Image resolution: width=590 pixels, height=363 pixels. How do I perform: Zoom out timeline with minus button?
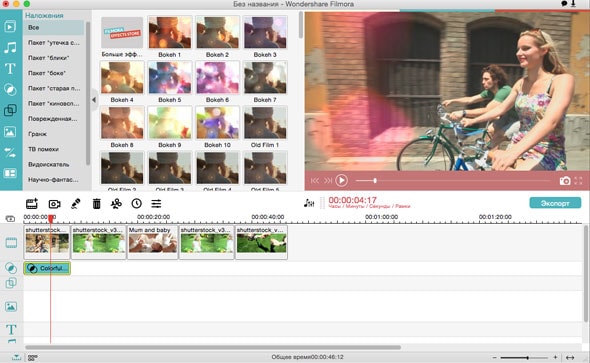[494, 357]
